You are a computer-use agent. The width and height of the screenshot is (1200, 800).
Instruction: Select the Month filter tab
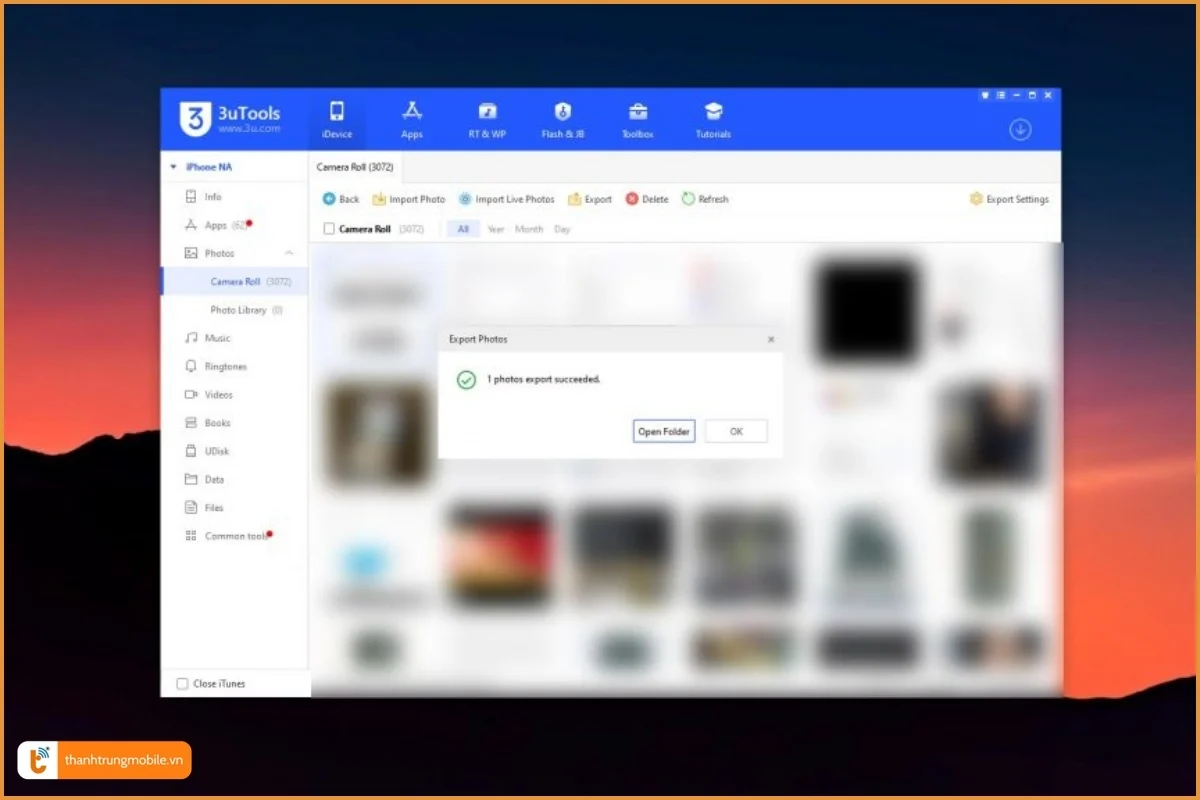529,229
